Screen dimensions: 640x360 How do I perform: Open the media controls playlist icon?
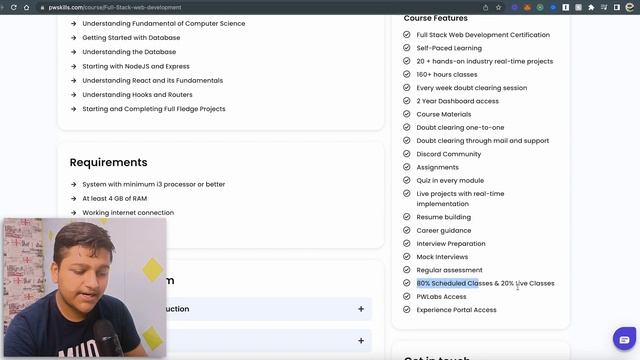coord(604,7)
